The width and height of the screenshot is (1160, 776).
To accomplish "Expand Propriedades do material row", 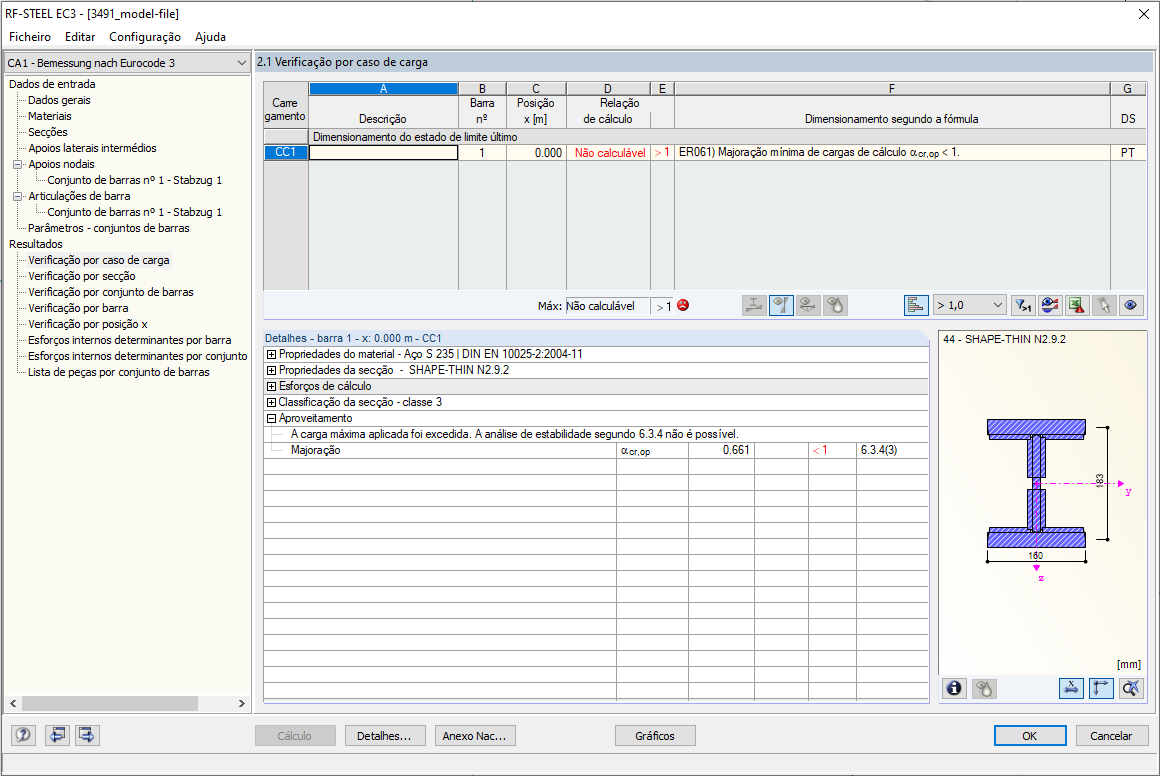I will coord(271,354).
